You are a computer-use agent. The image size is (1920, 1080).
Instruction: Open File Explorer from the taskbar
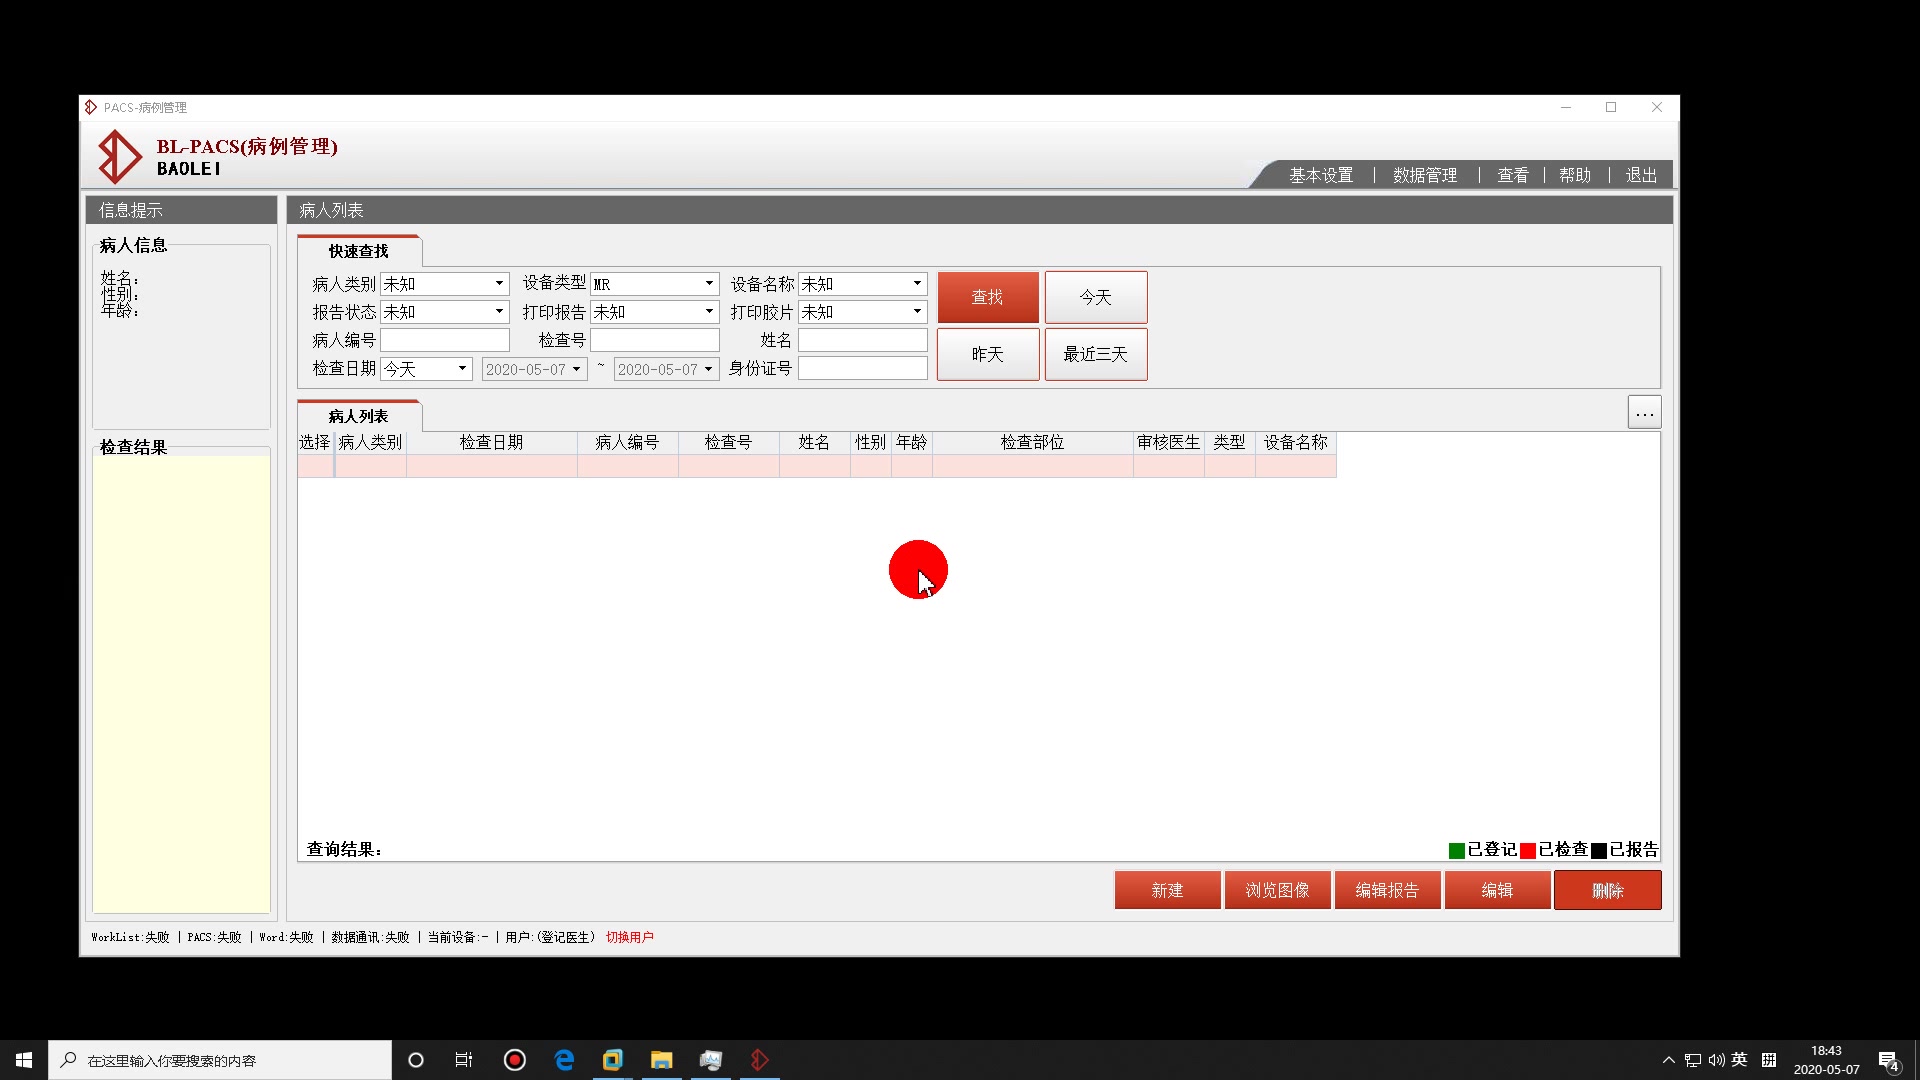coord(661,1059)
